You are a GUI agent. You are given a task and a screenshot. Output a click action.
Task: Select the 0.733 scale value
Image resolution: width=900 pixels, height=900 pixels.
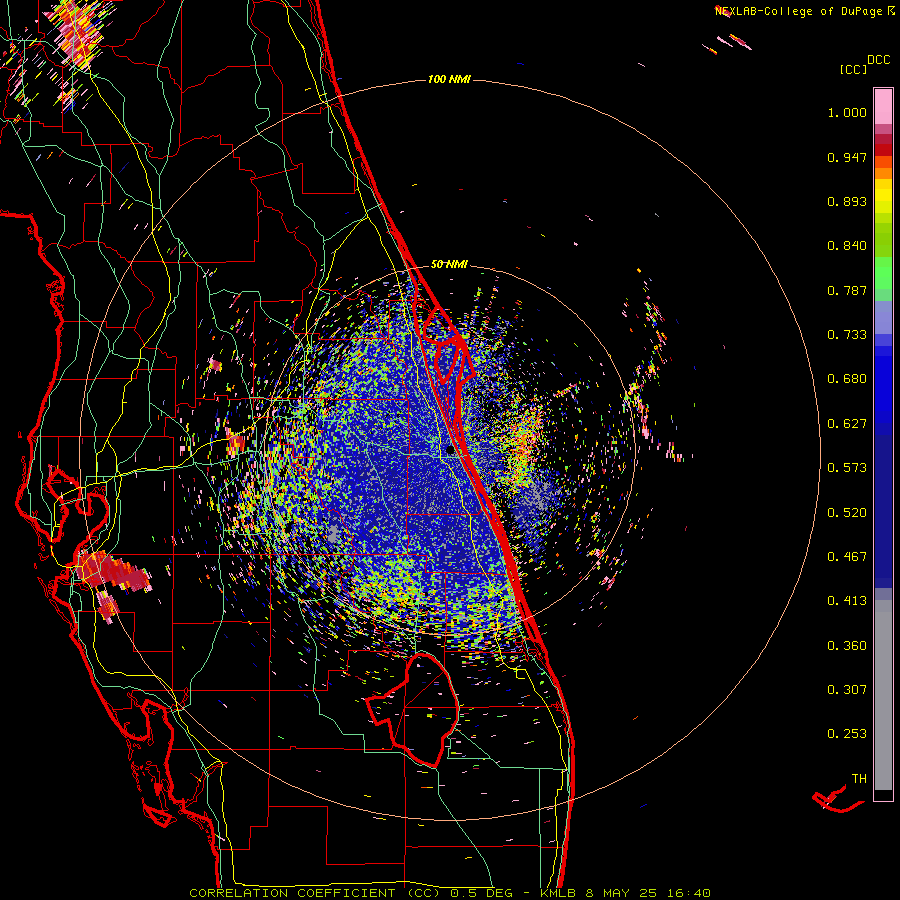coord(847,335)
